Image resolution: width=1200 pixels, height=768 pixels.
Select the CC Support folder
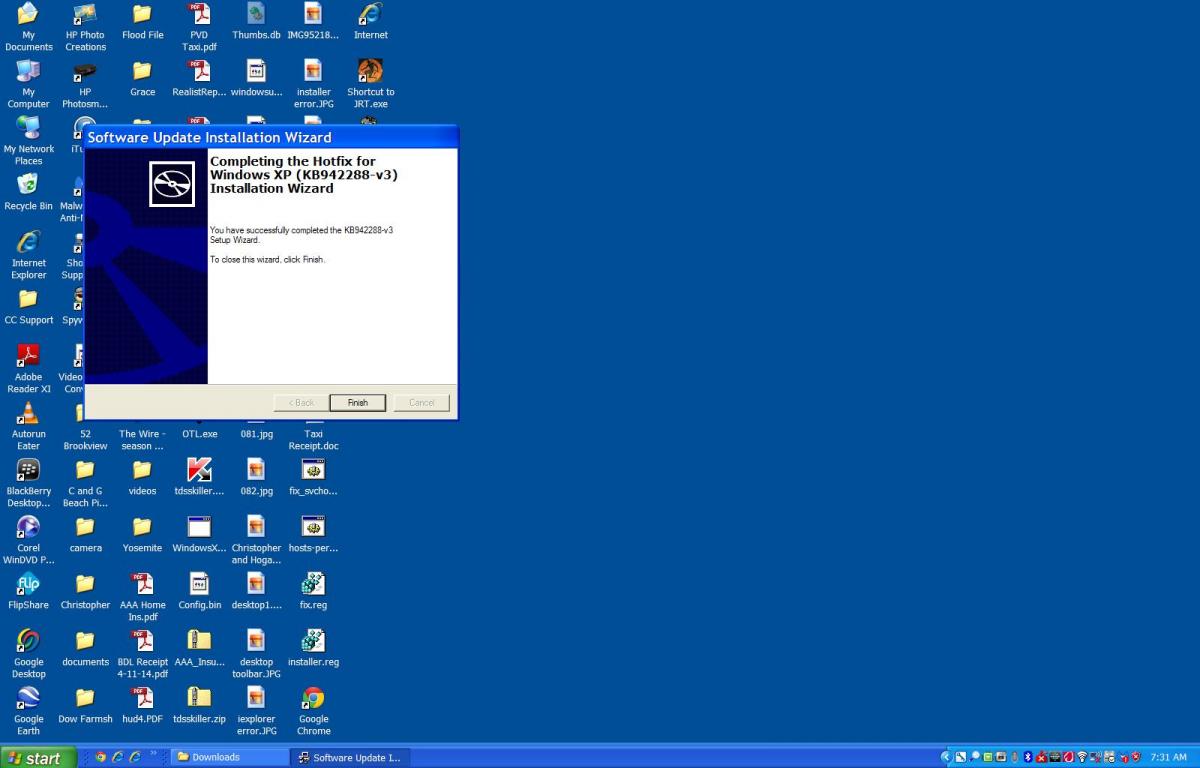tap(29, 307)
